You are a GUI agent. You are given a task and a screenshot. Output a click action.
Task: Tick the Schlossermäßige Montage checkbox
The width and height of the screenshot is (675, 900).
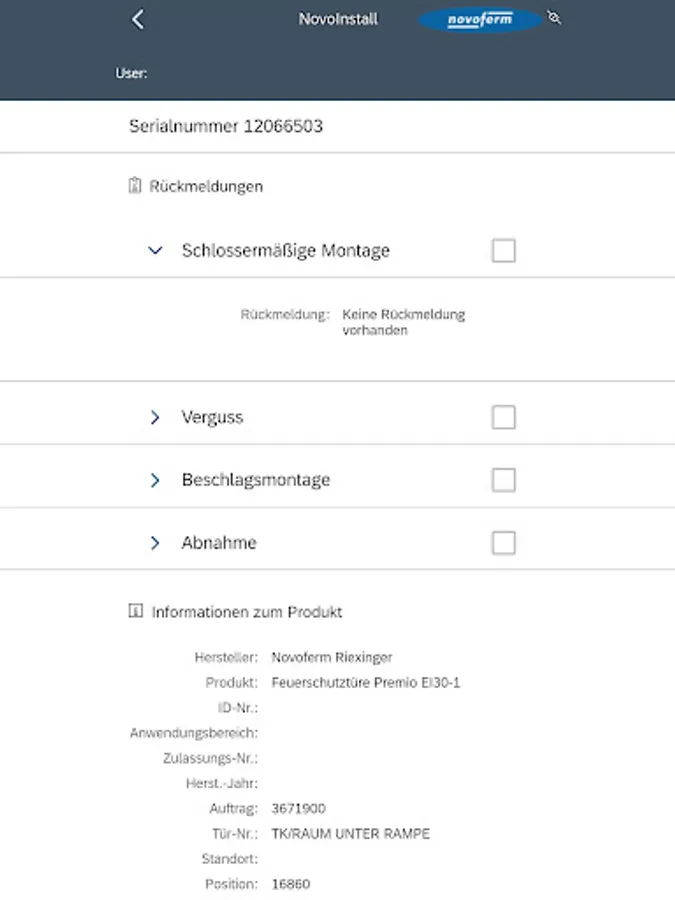(x=503, y=250)
